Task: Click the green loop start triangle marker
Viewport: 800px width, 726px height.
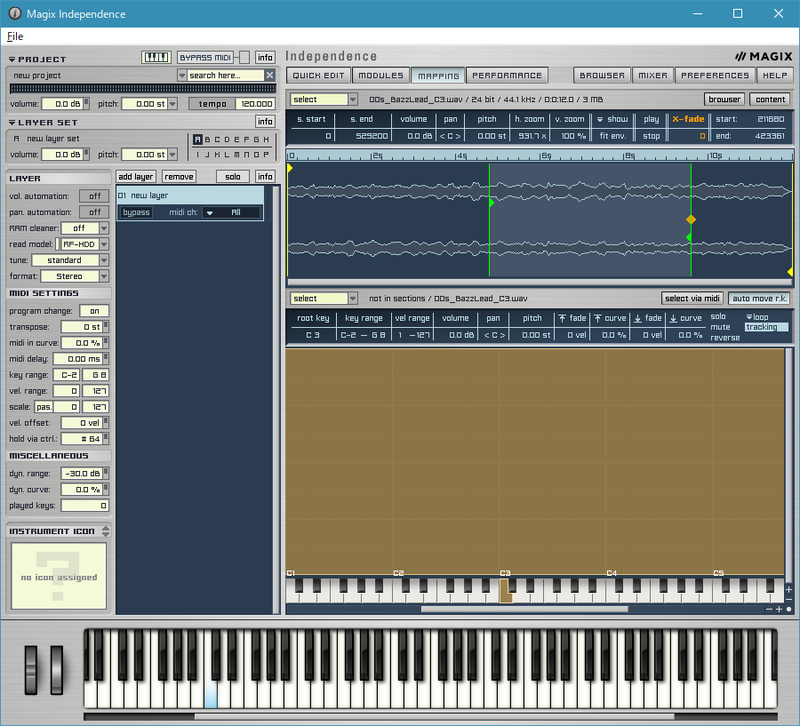Action: pos(491,203)
